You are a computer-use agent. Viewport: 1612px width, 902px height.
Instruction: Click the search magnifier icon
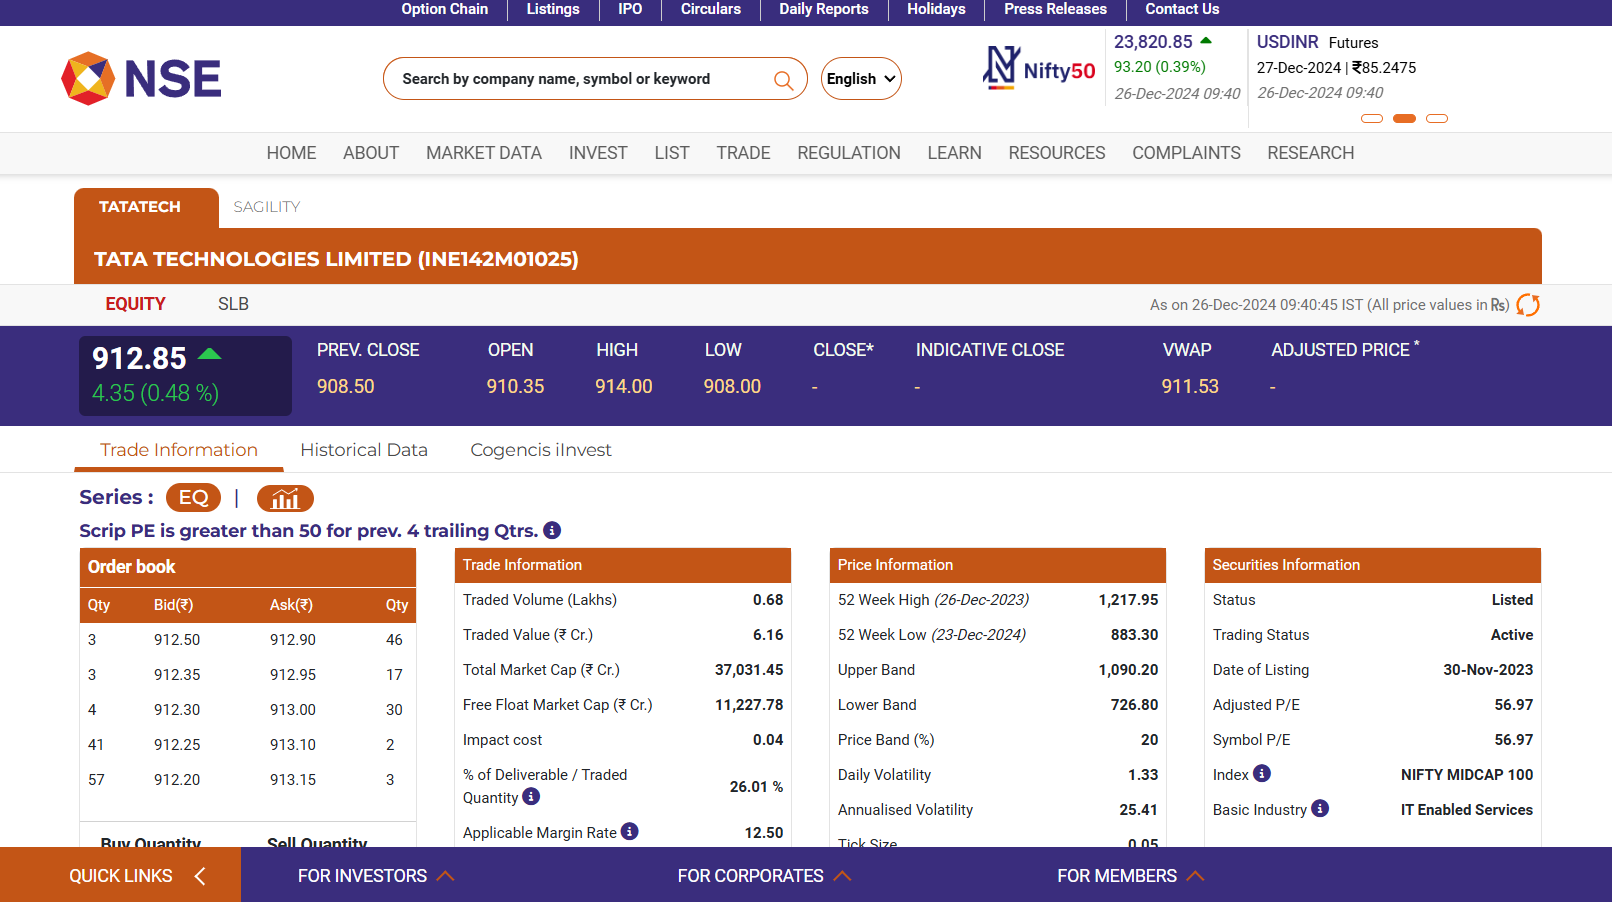coord(784,78)
